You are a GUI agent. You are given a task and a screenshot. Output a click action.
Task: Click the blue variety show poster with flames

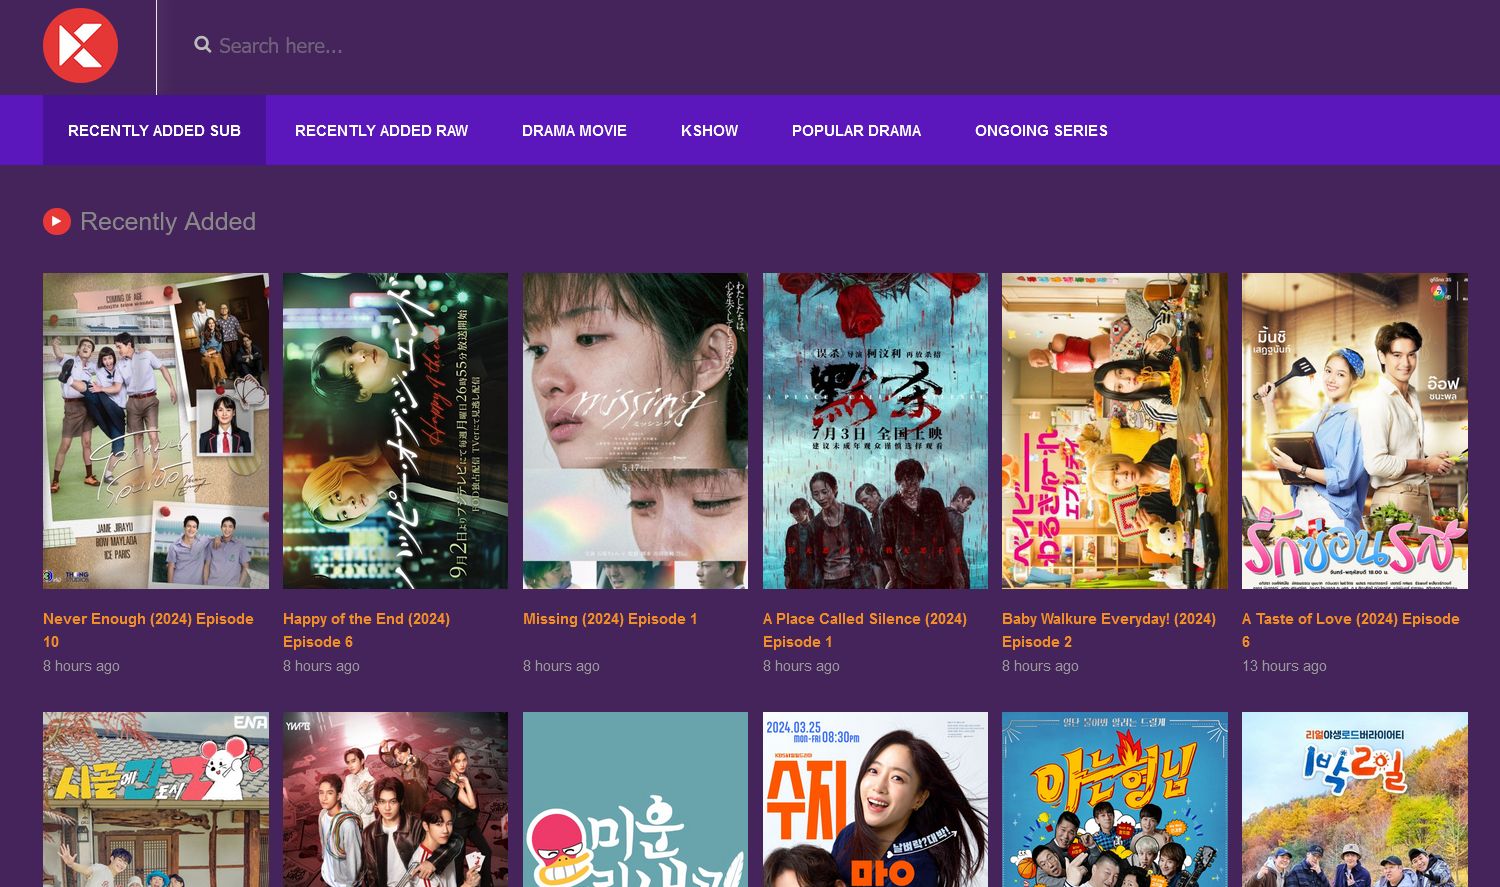[x=1115, y=799]
